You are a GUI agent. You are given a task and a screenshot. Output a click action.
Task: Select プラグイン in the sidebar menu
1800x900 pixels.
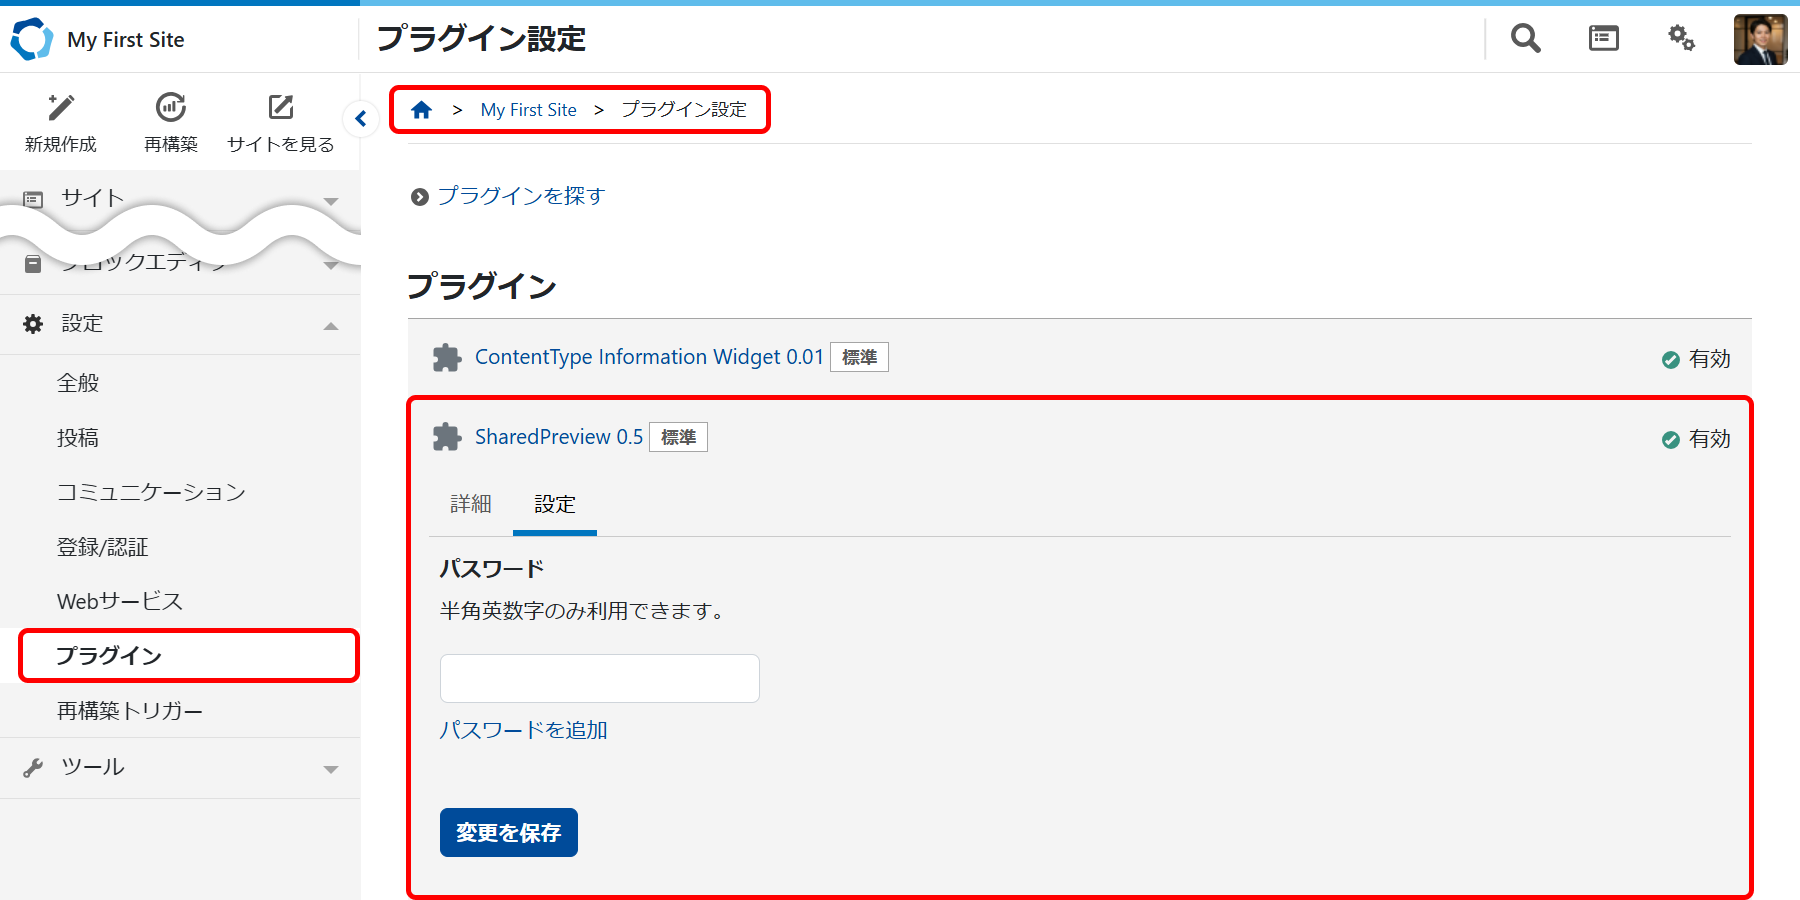point(111,656)
